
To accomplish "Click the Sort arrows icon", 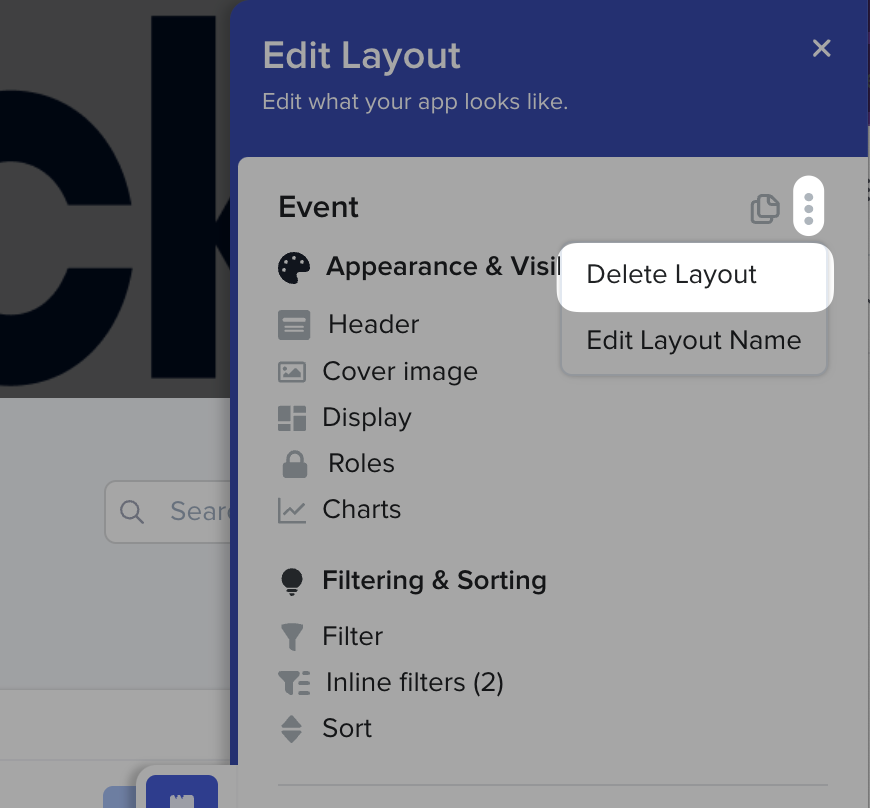I will (x=292, y=729).
